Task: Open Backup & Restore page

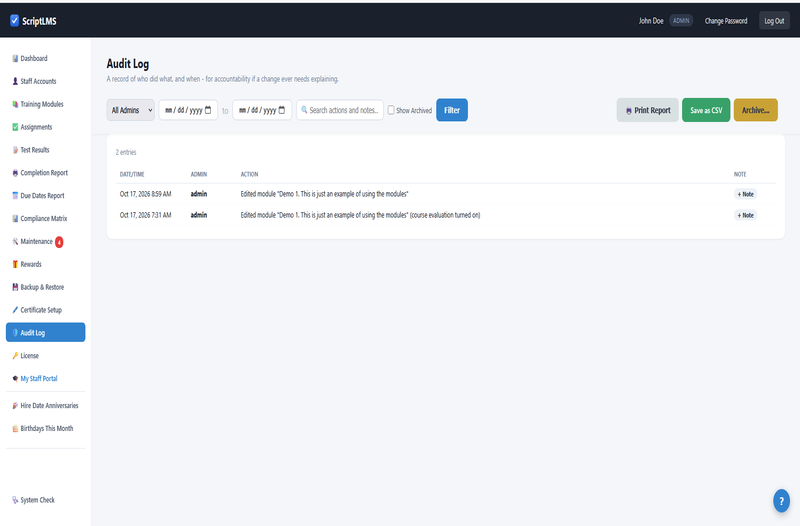Action: [45, 287]
